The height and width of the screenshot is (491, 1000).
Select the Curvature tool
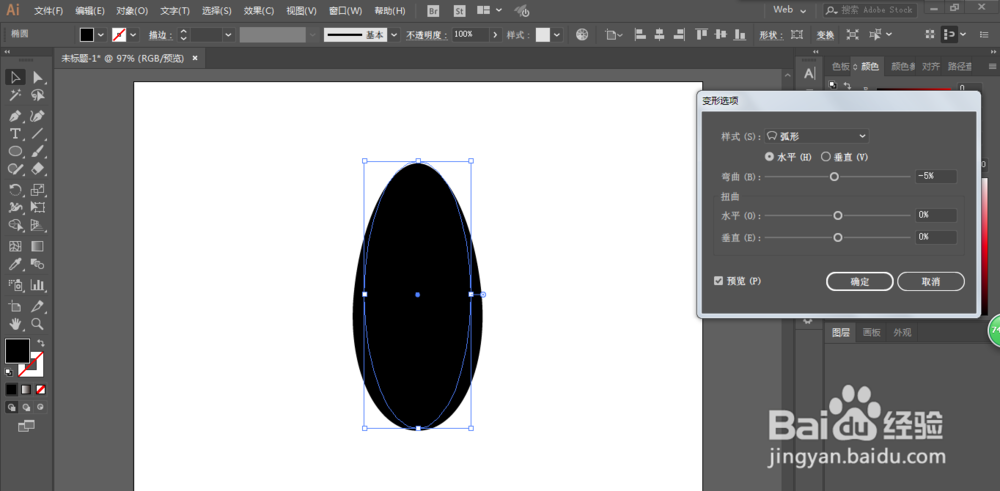coord(38,116)
